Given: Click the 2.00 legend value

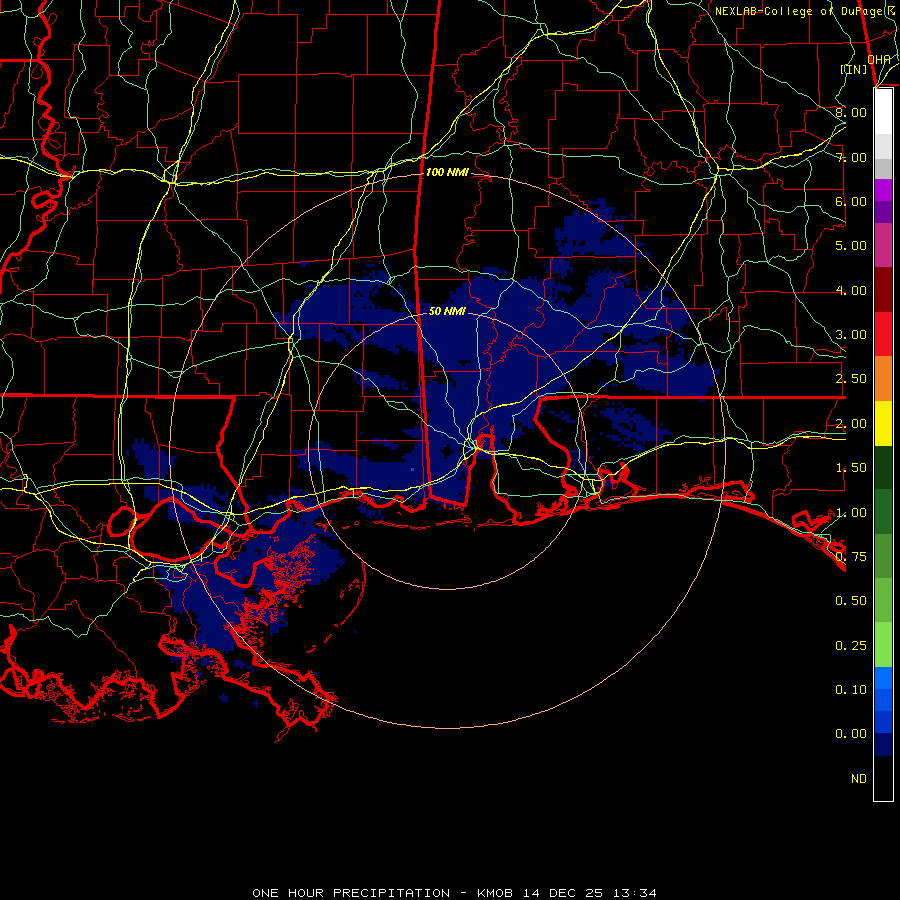Looking at the screenshot, I should 851,424.
